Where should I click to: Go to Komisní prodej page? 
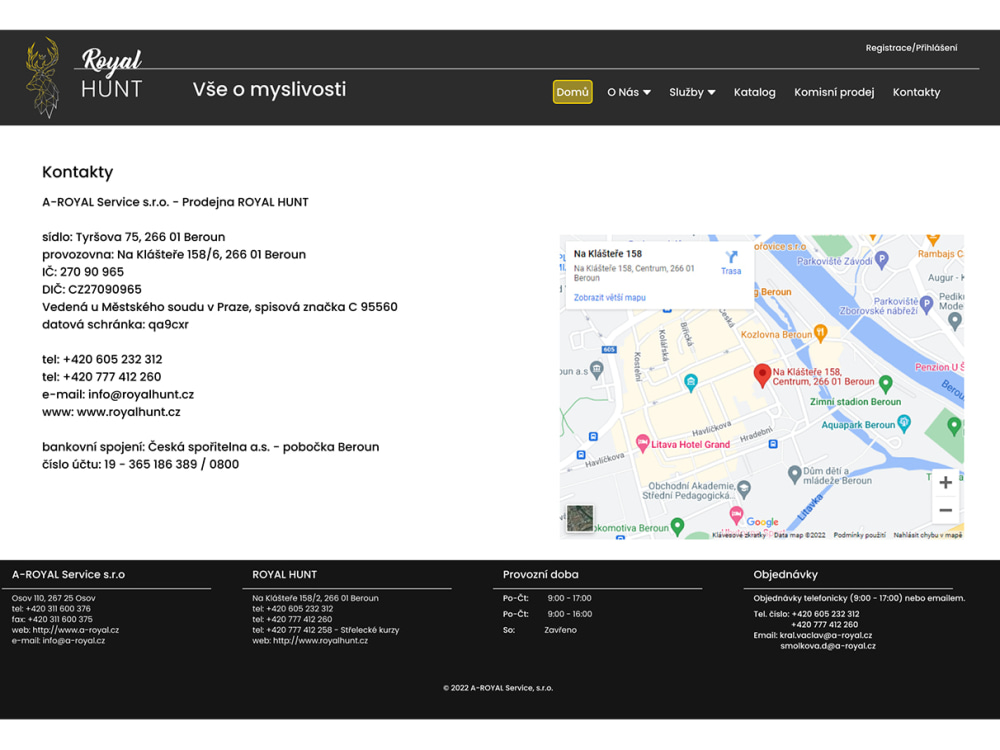[x=834, y=92]
